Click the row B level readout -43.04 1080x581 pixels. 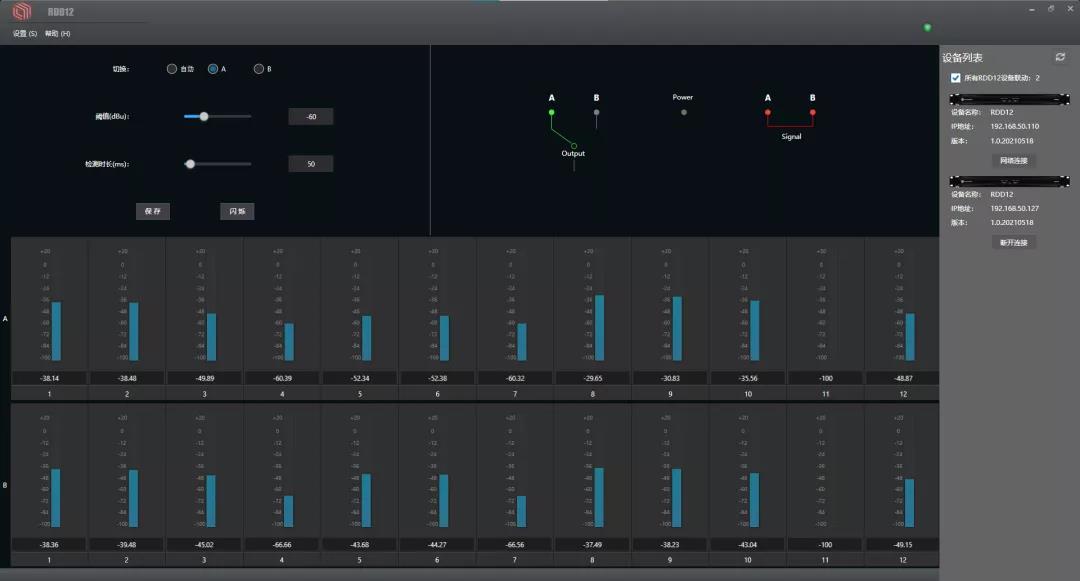coord(747,545)
